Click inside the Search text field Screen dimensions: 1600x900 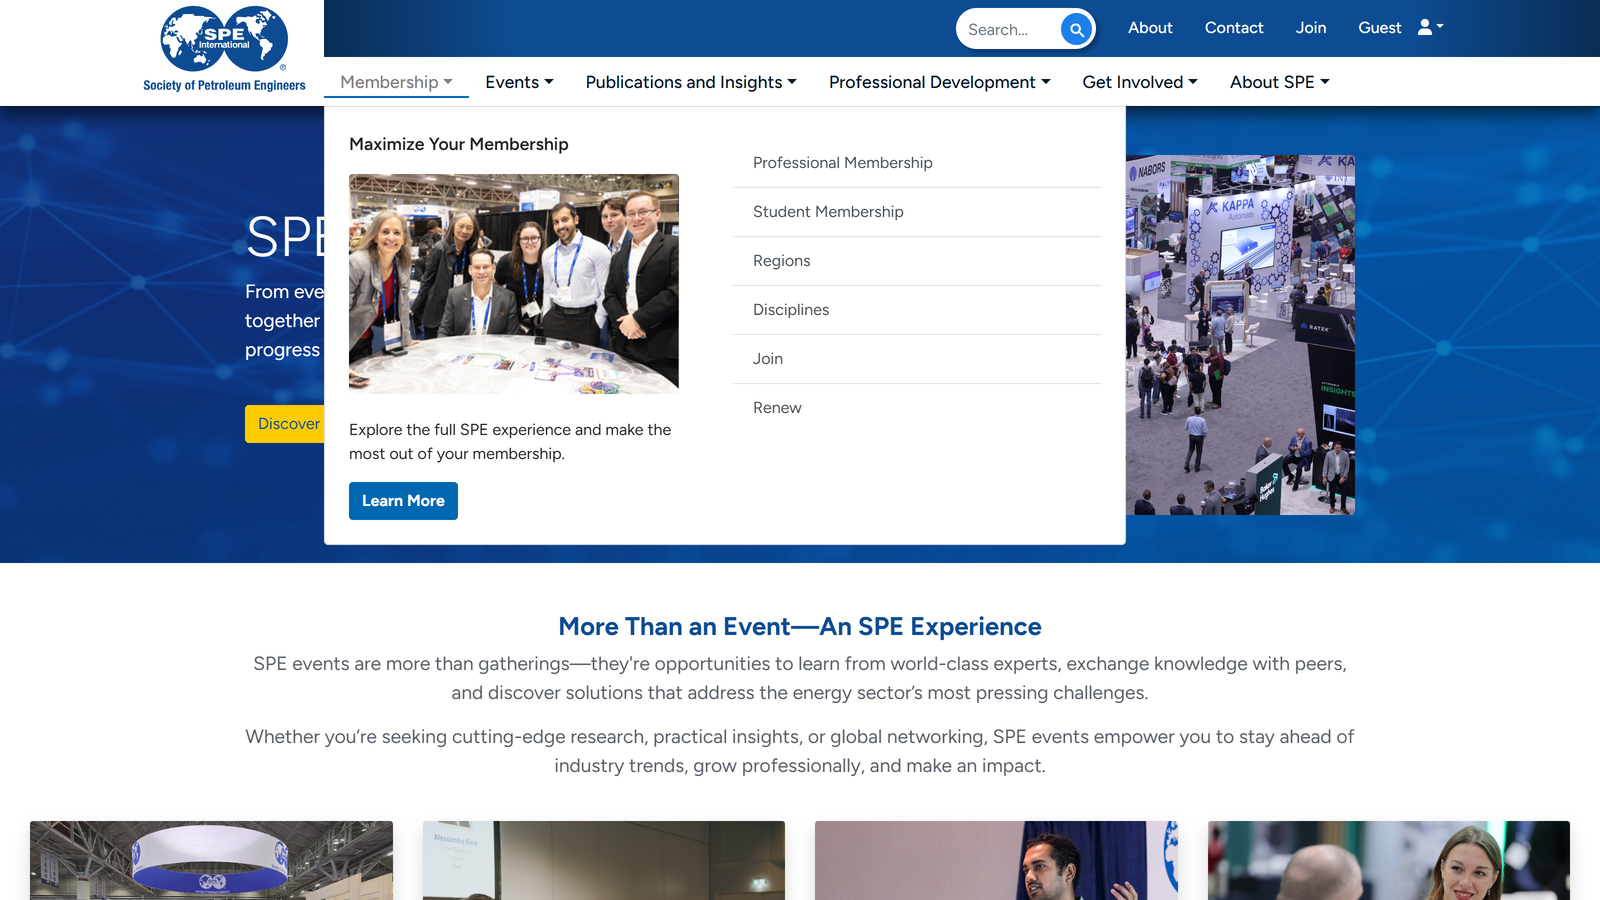[x=1008, y=29]
